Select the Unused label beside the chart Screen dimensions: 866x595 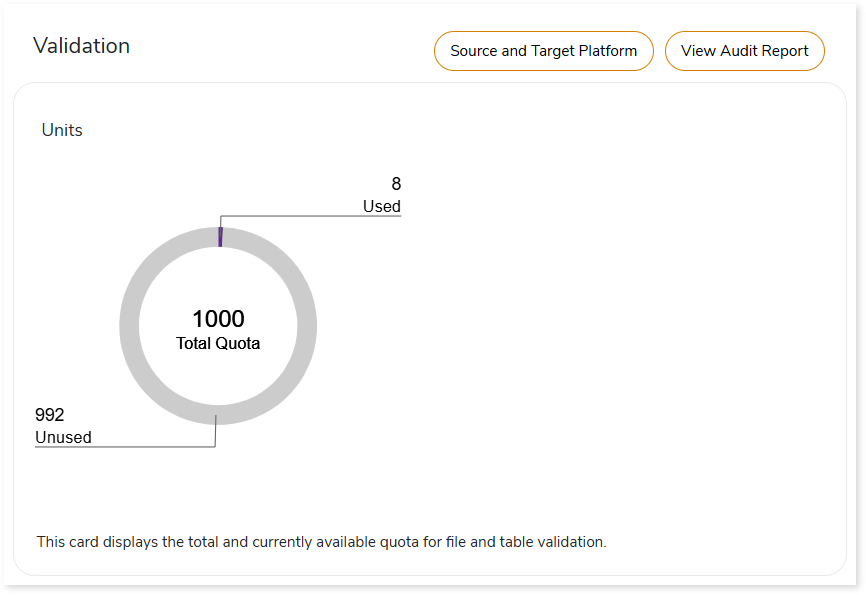click(63, 437)
